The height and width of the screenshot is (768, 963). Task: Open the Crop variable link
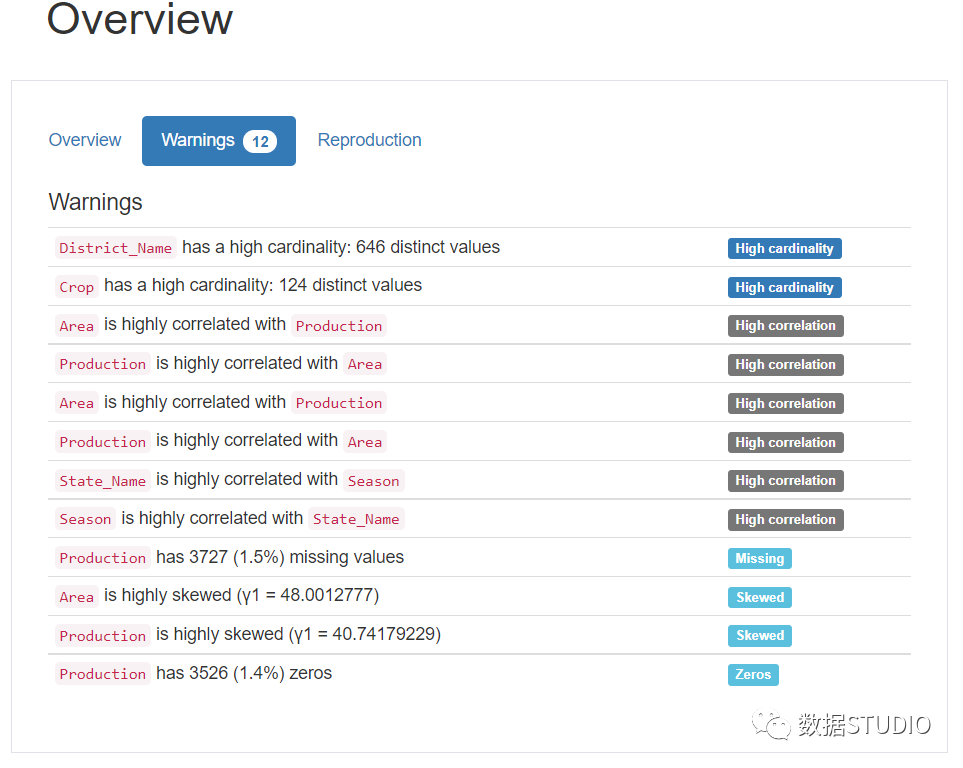pos(77,287)
